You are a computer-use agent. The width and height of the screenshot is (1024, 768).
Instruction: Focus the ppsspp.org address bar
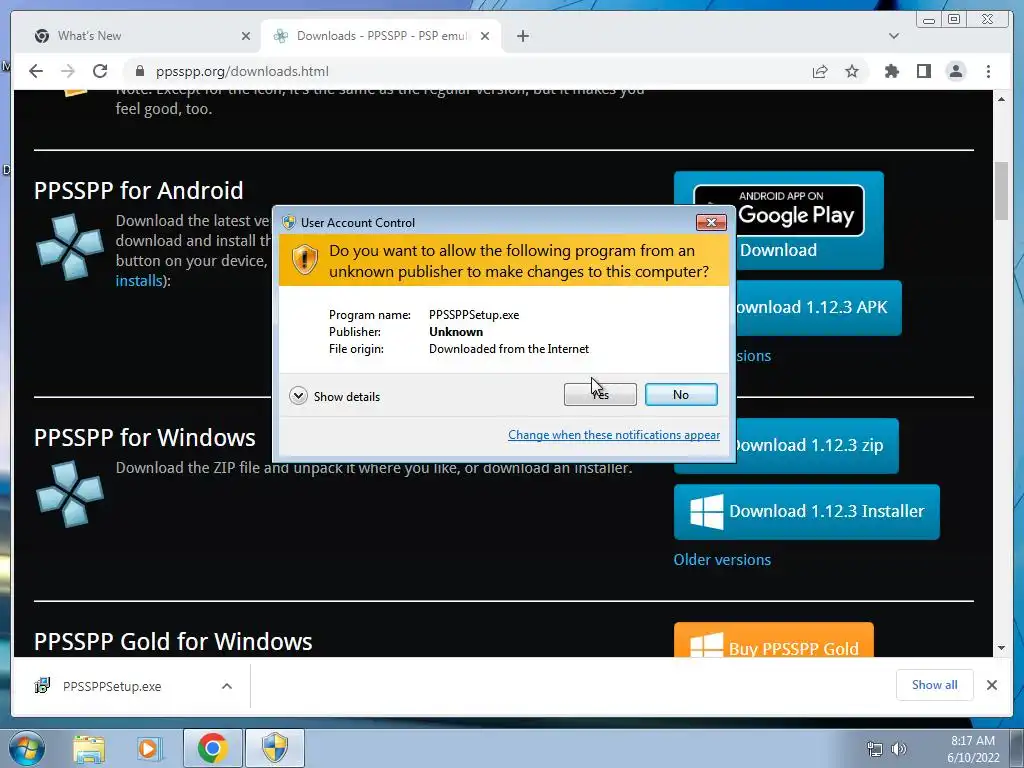470,71
